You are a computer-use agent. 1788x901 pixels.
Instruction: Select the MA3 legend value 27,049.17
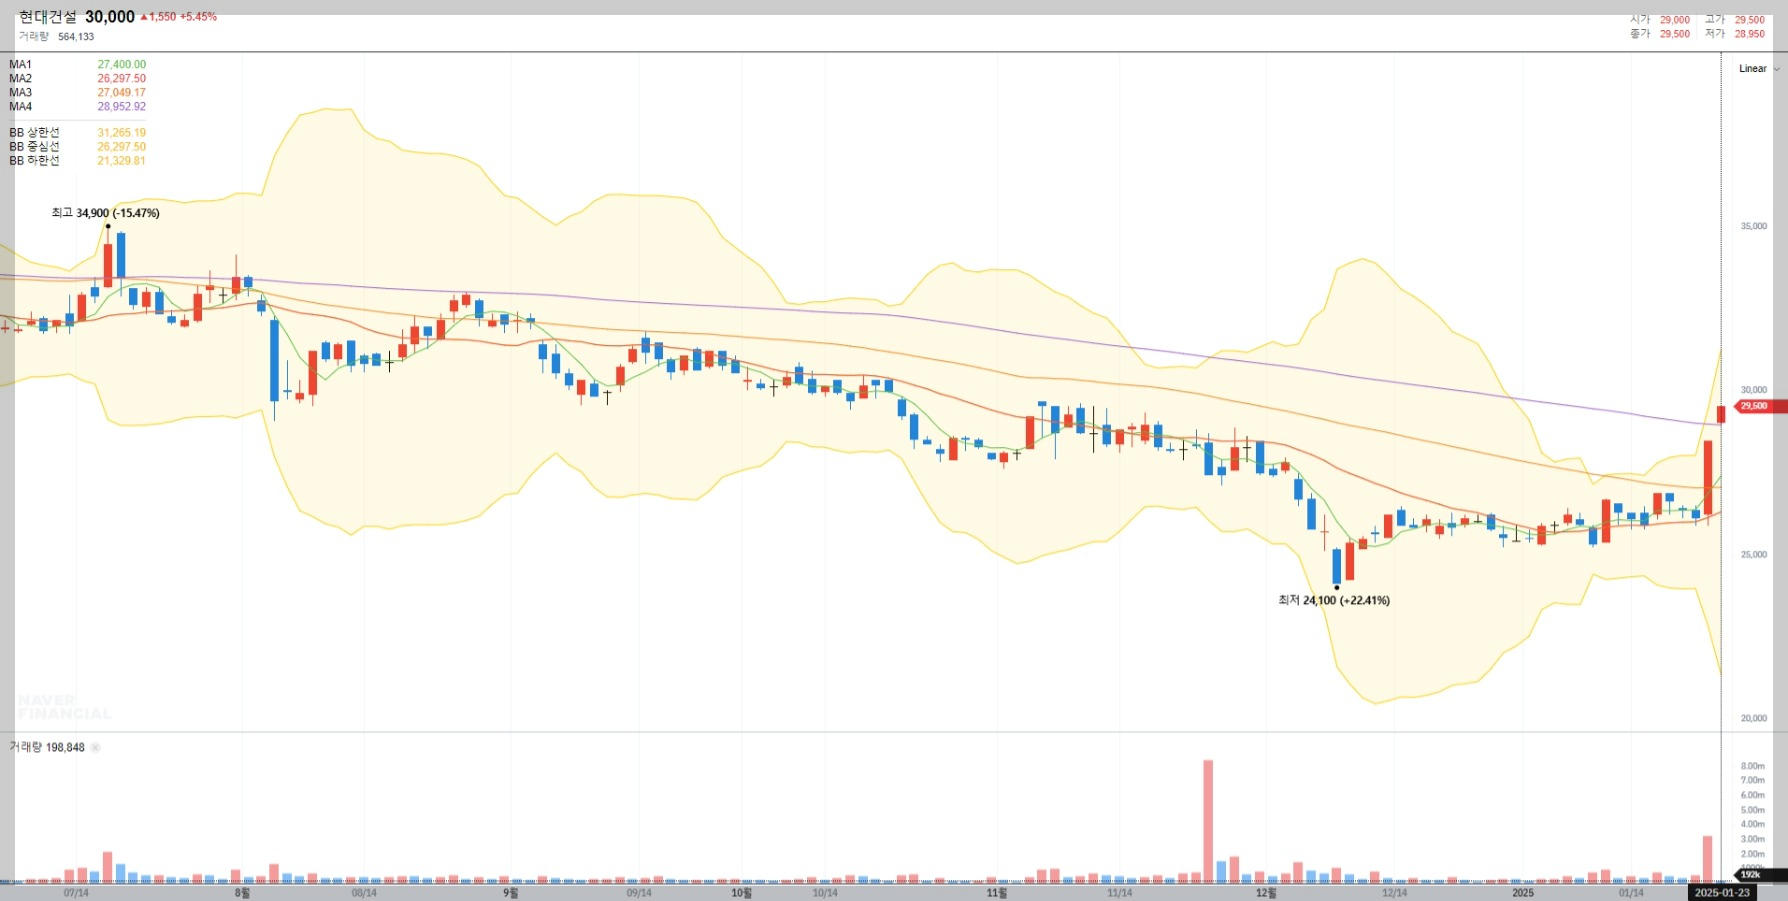click(x=121, y=92)
